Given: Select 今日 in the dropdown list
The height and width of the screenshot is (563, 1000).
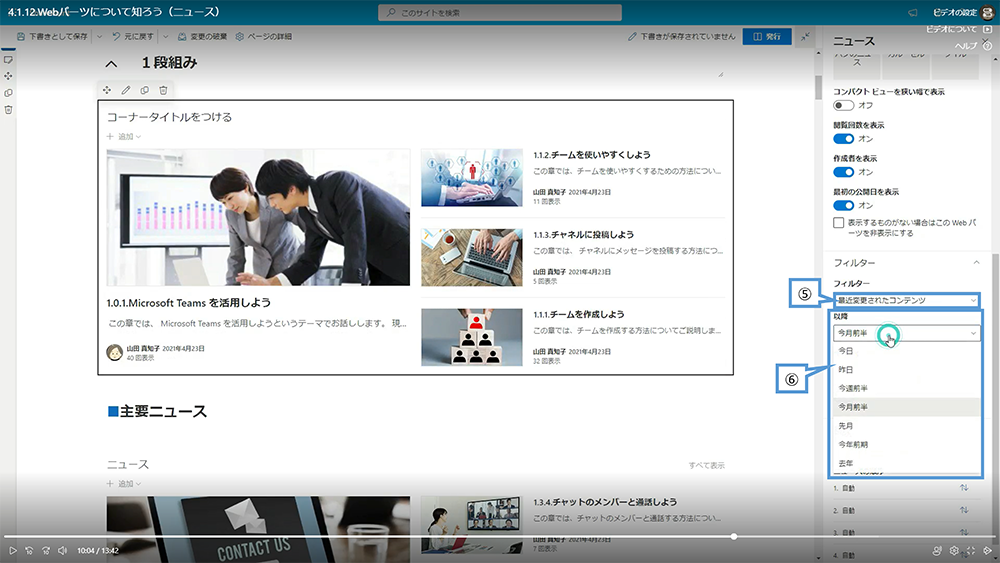Looking at the screenshot, I should (906, 351).
